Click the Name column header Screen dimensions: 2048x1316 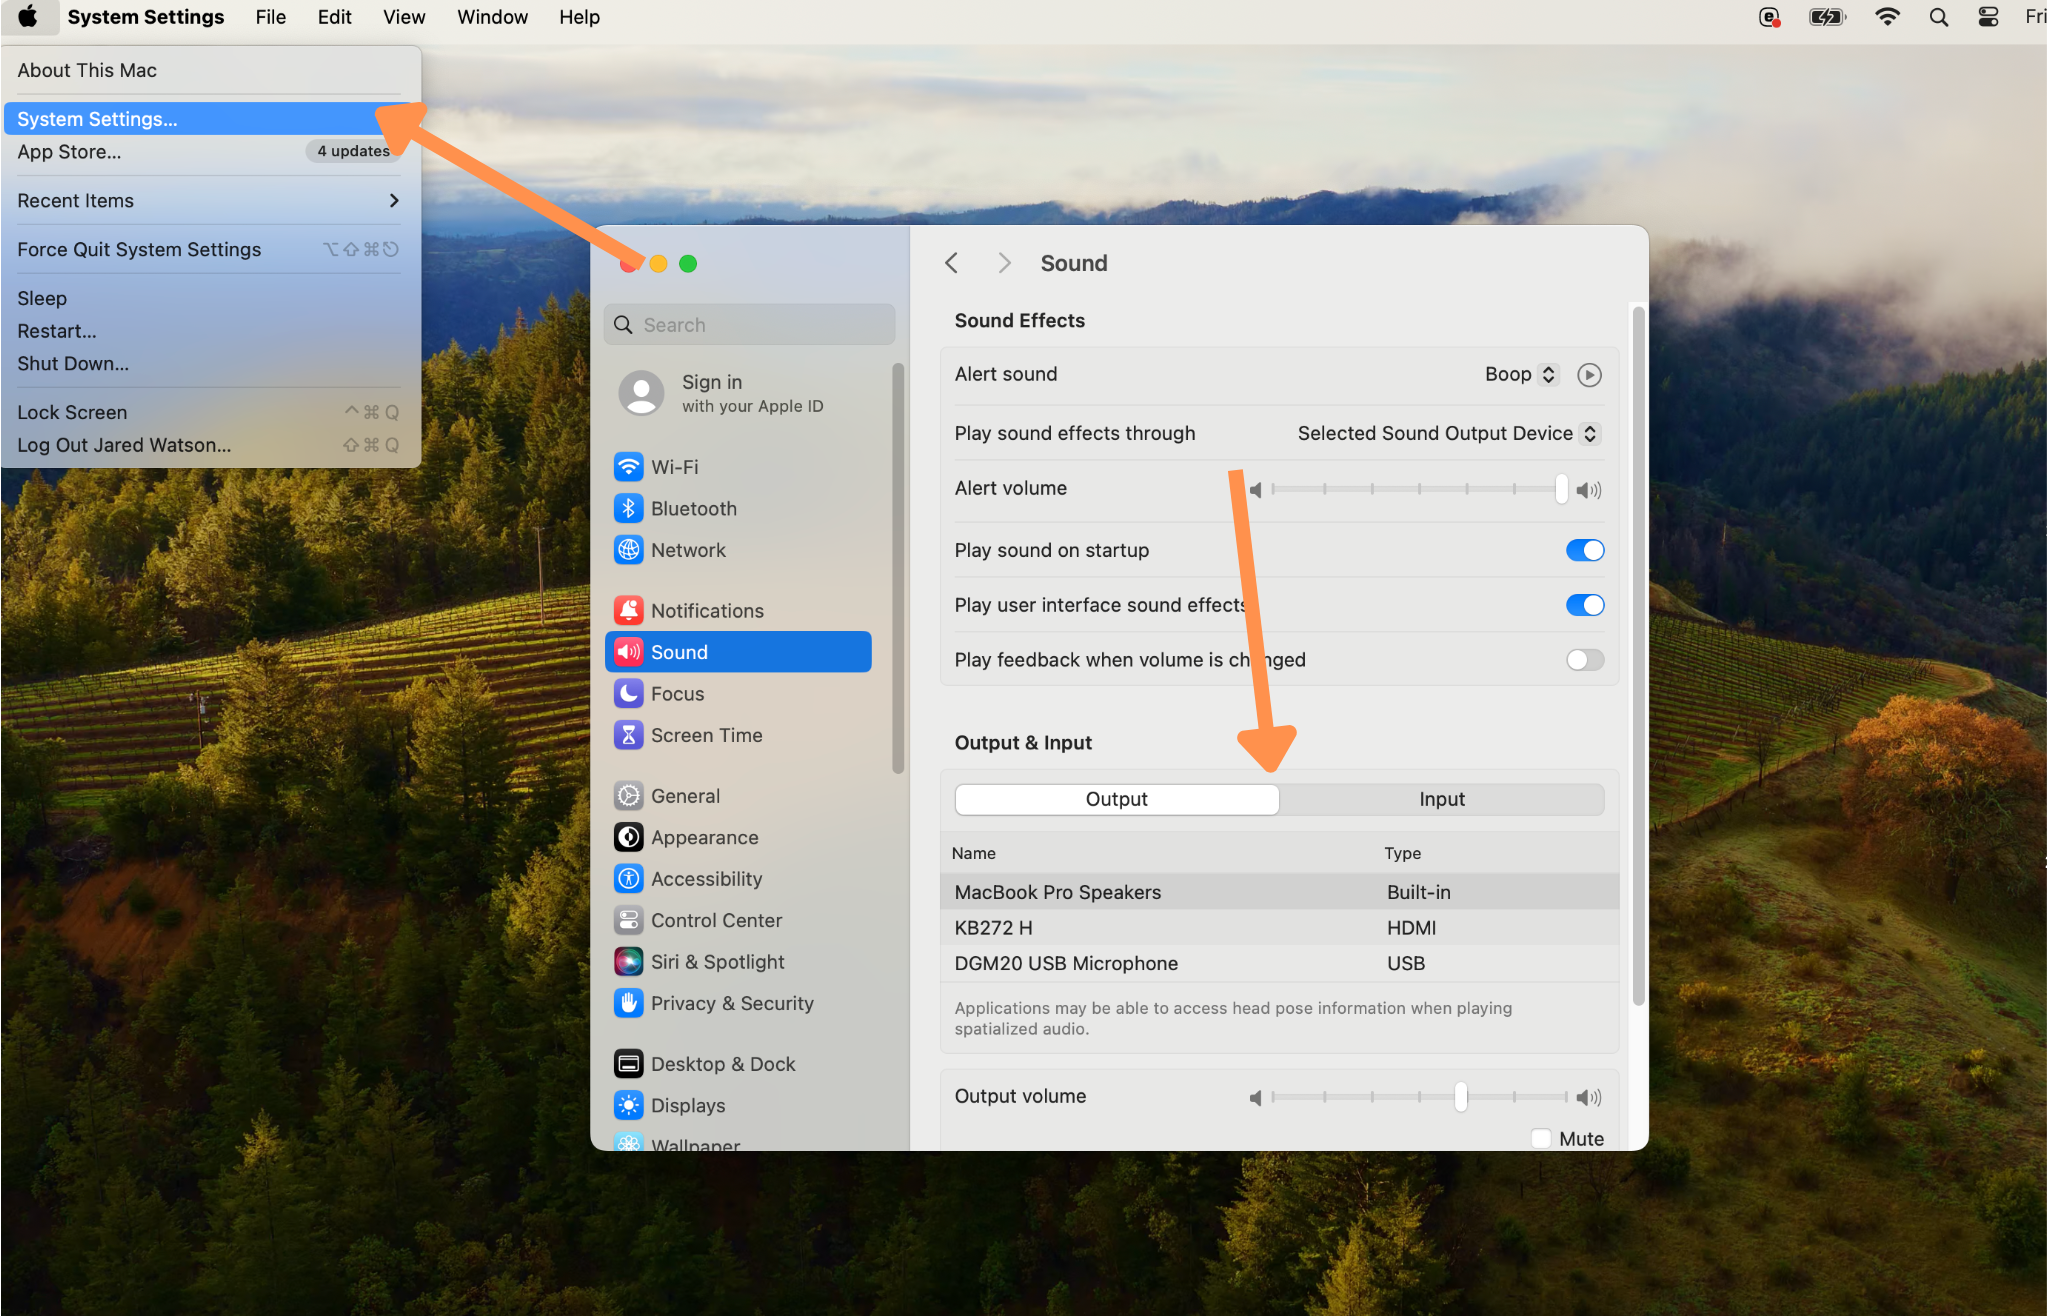[x=973, y=853]
